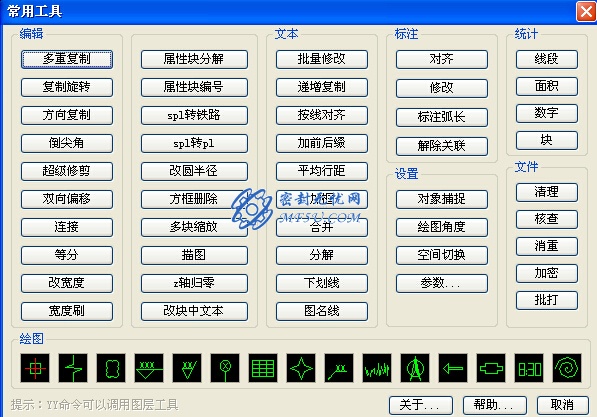The image size is (597, 417).
Task: Run the 多块缩放 tool
Action: tap(194, 227)
